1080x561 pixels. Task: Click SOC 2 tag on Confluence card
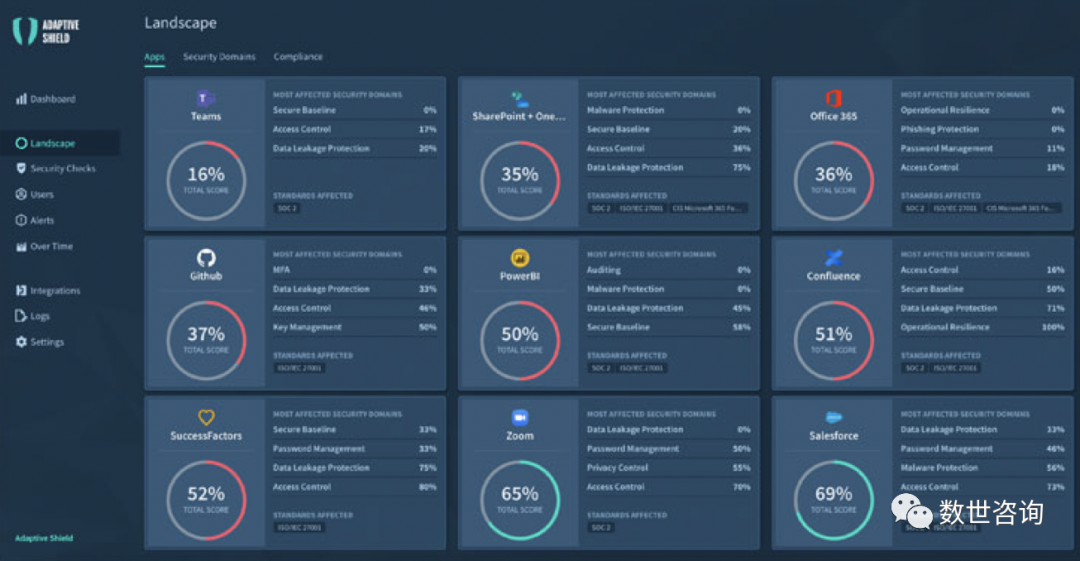coord(914,368)
